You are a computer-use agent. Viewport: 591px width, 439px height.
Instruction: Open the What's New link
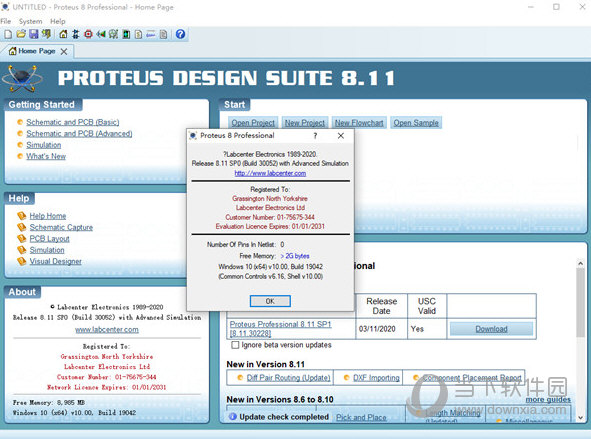(x=46, y=156)
